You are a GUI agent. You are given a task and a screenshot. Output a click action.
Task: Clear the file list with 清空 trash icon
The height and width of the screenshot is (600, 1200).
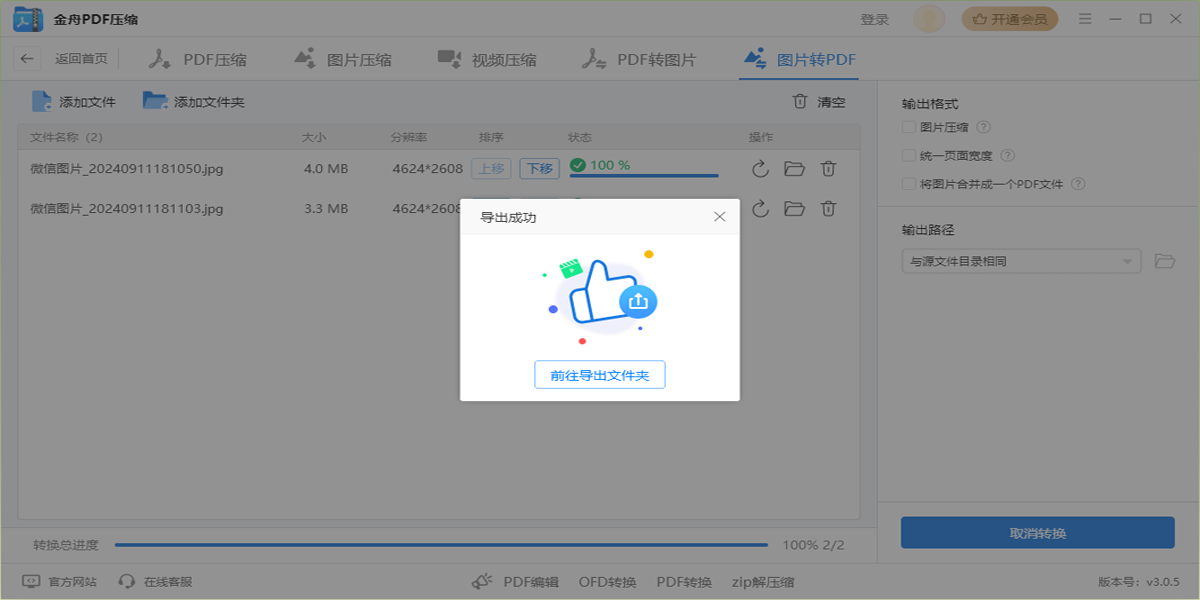[798, 100]
